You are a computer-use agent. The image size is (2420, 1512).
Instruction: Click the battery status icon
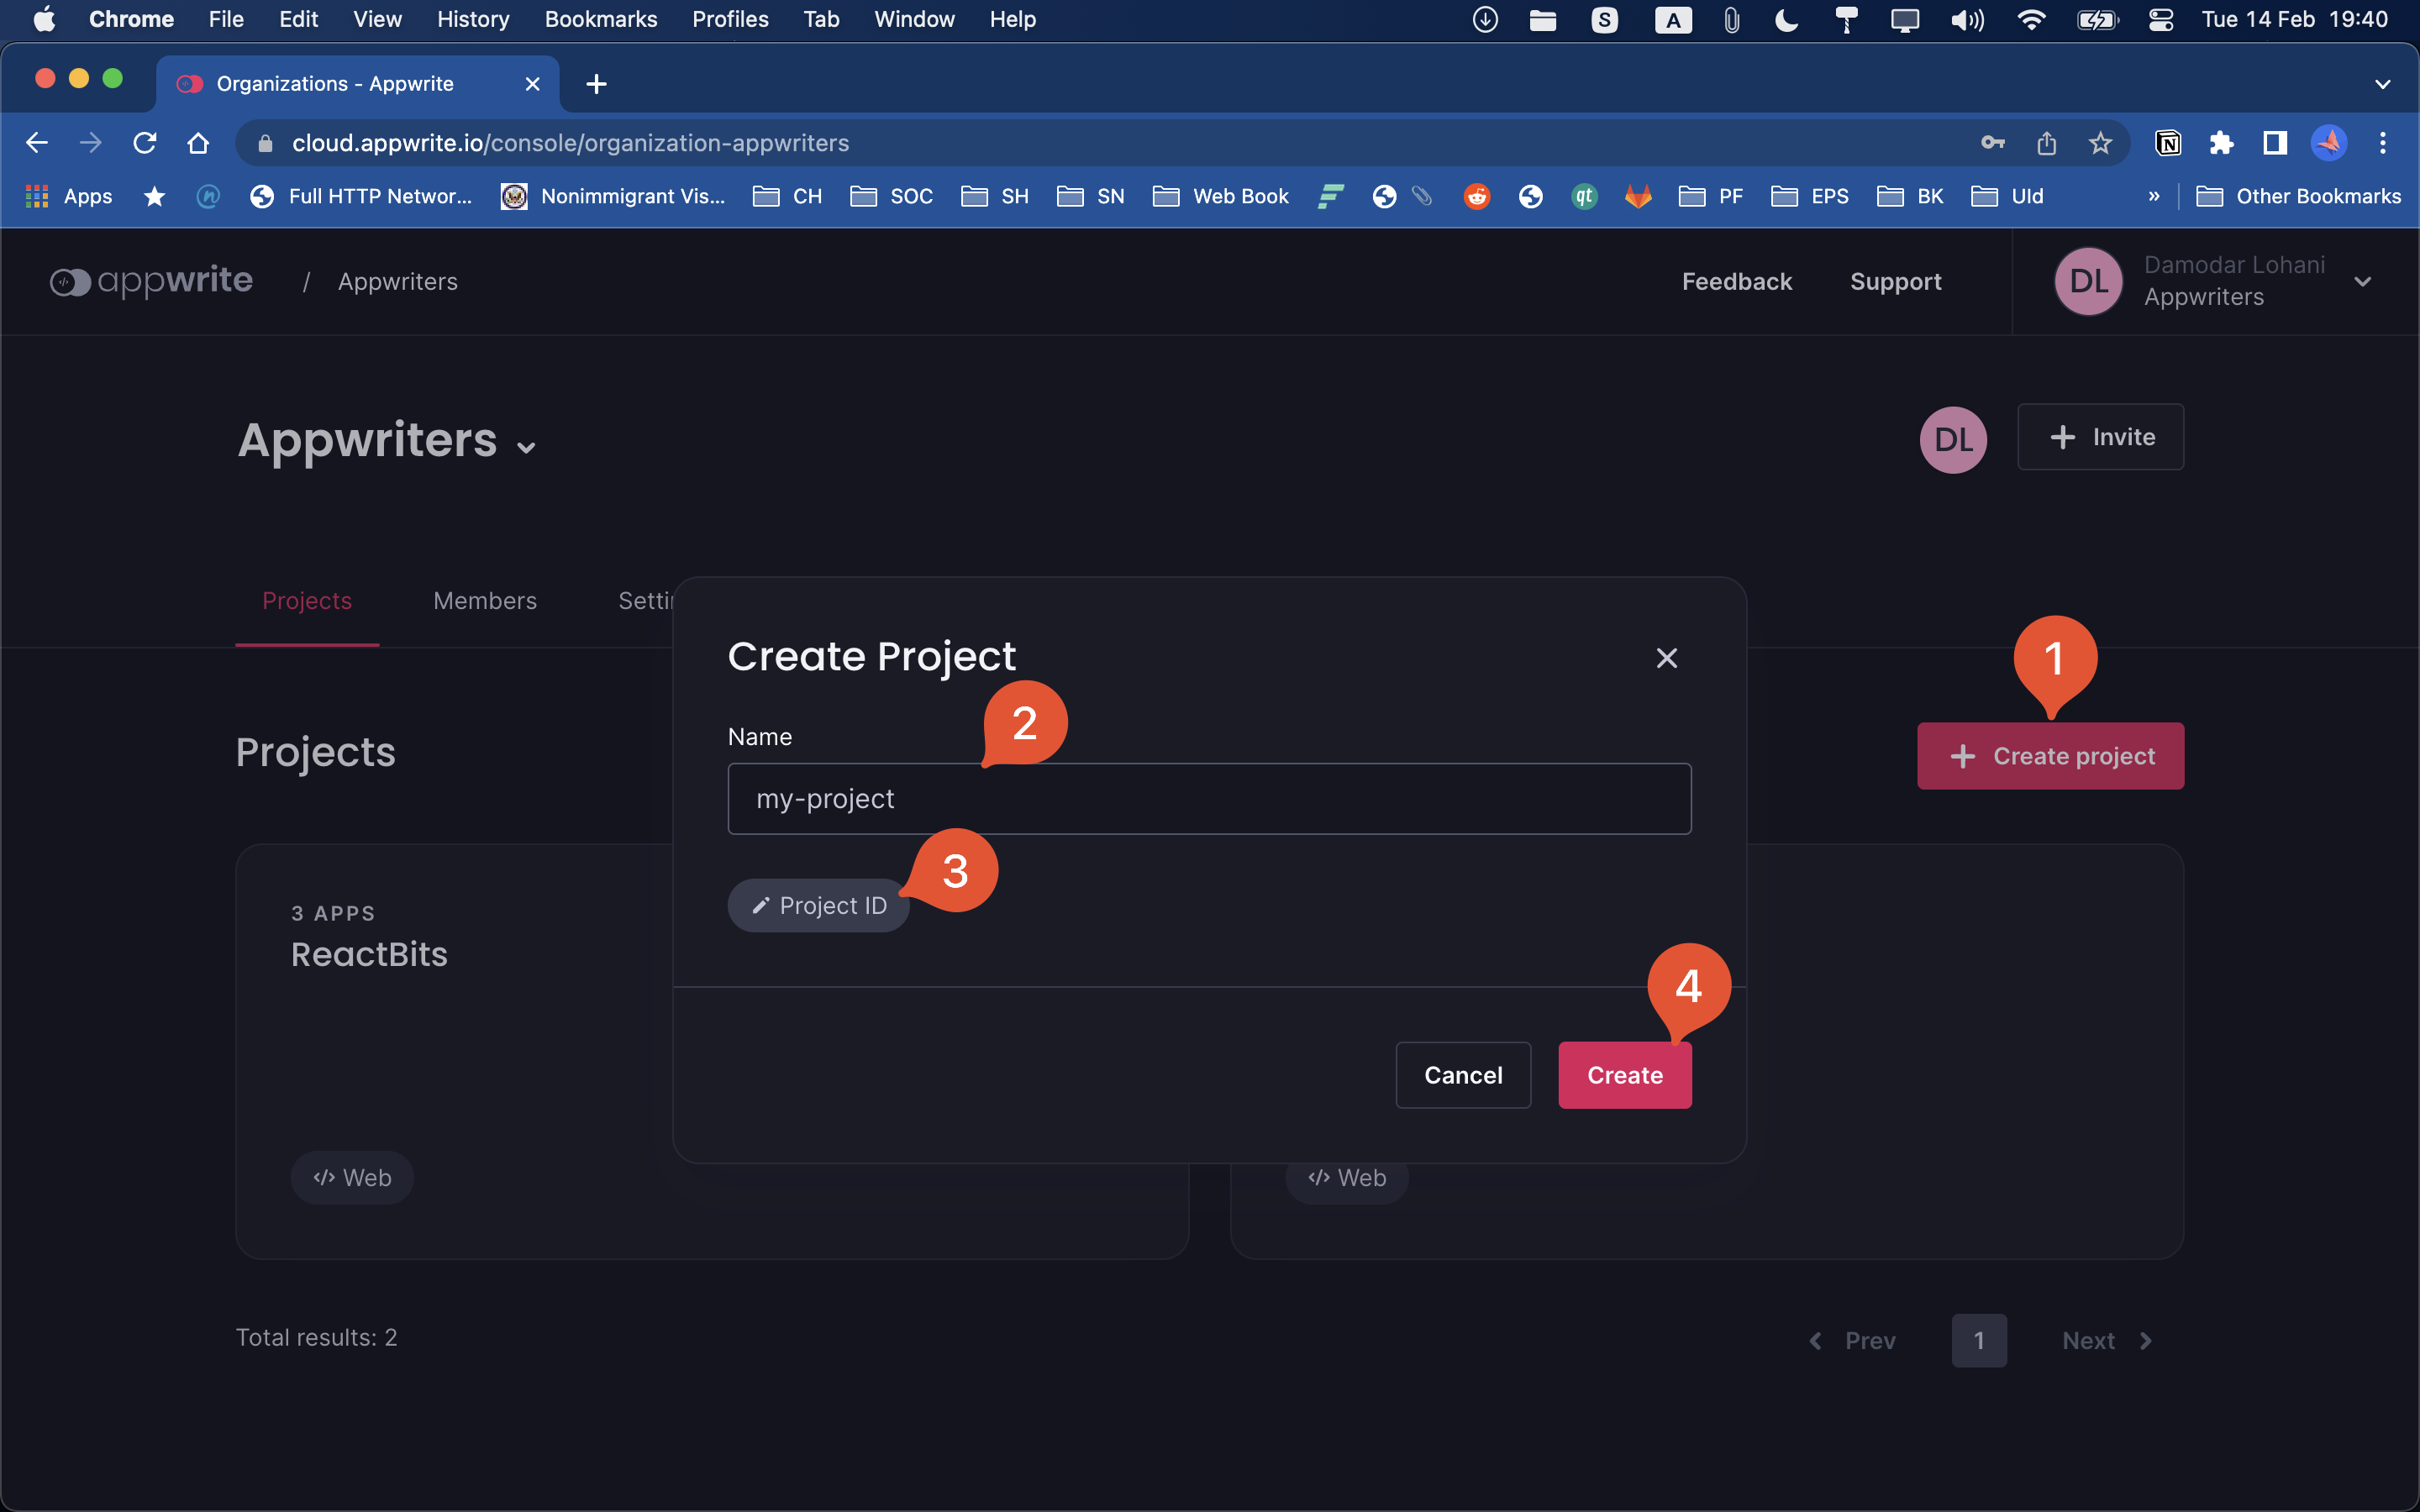pos(2097,19)
